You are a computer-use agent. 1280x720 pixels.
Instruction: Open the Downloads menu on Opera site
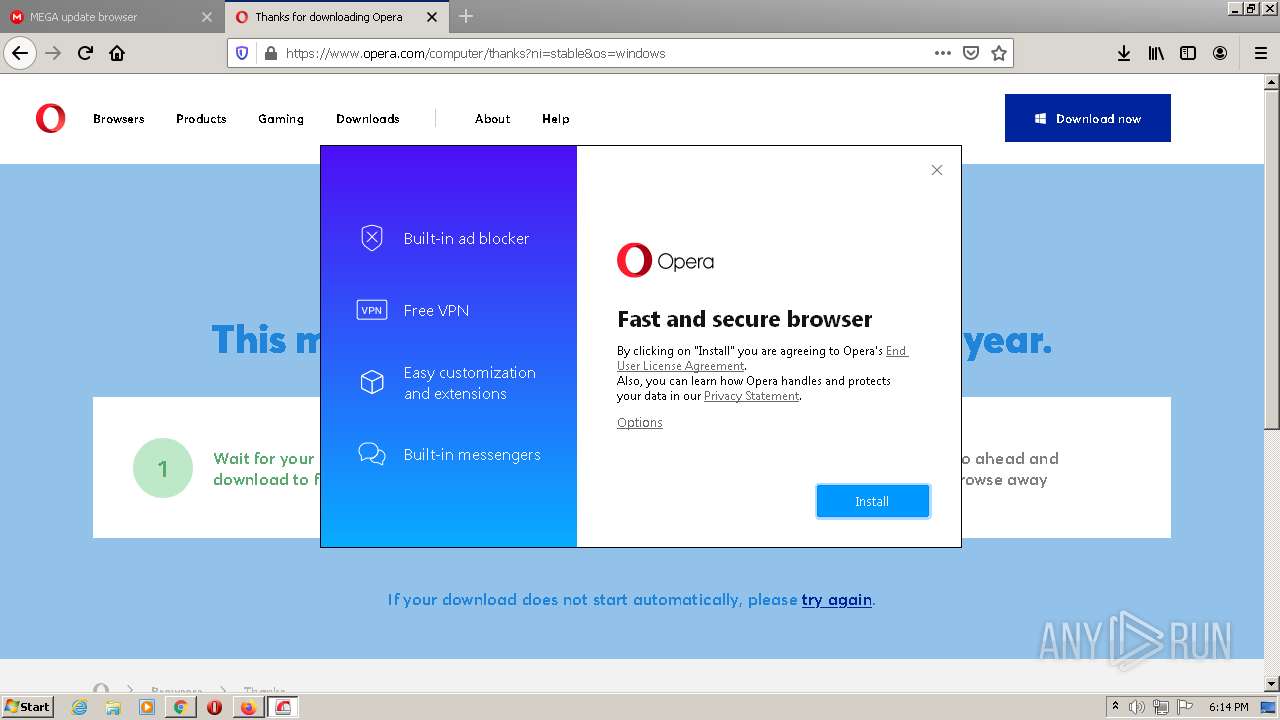368,118
